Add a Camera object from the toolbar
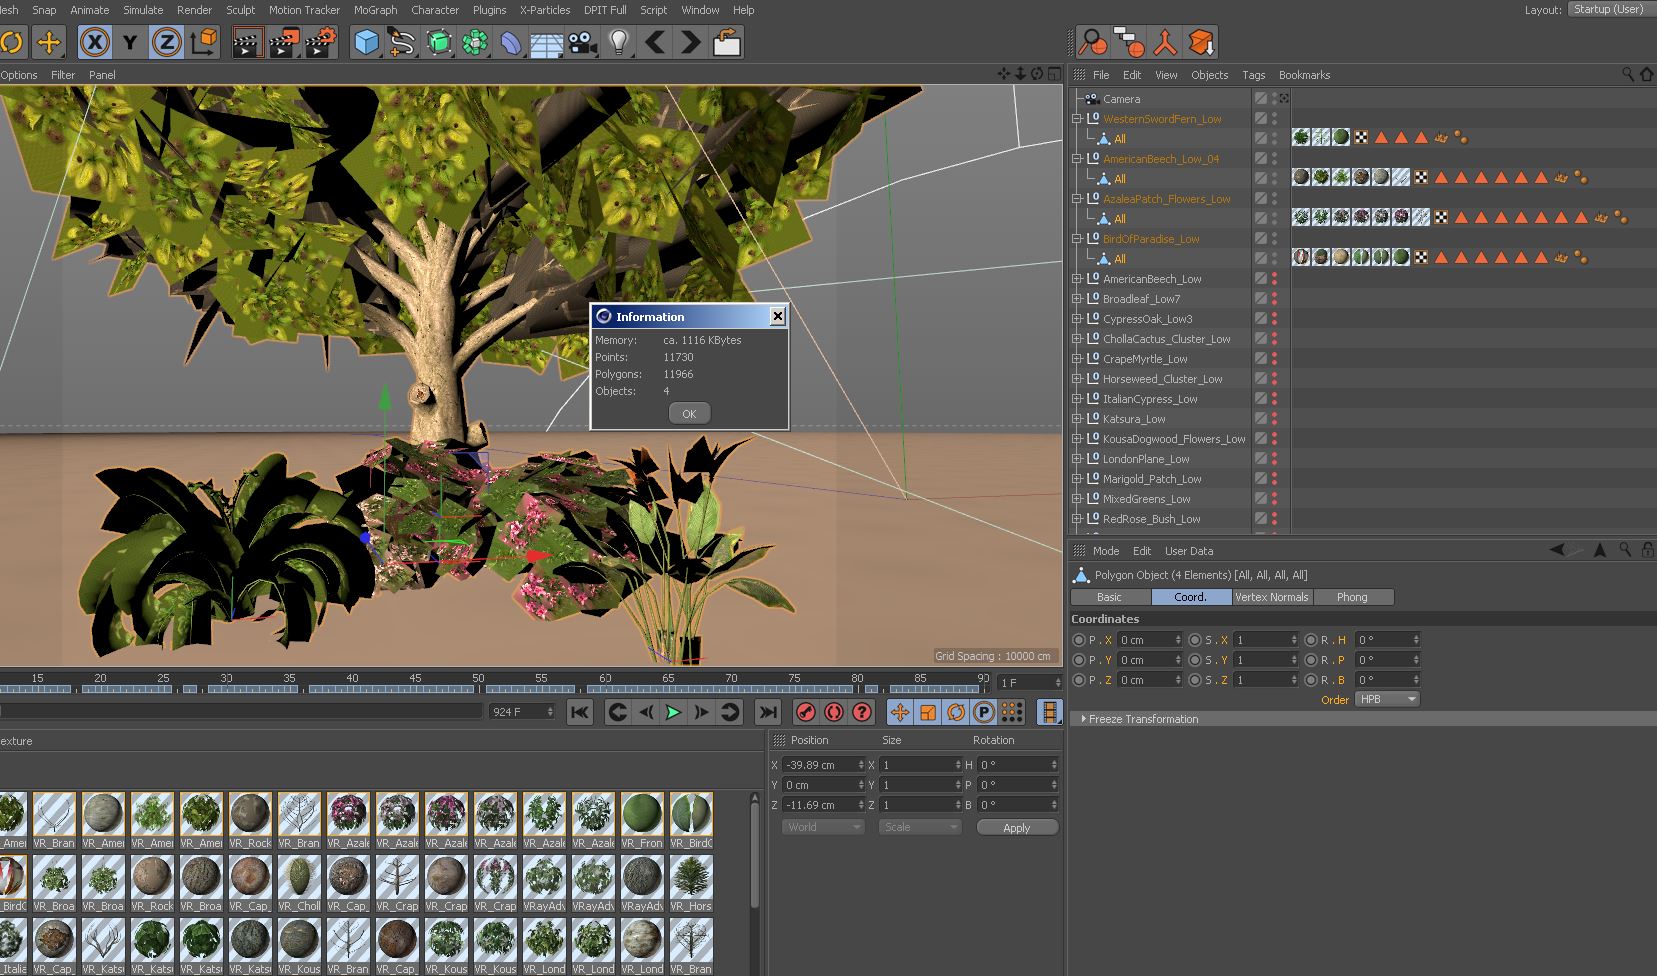This screenshot has height=976, width=1657. click(x=582, y=43)
